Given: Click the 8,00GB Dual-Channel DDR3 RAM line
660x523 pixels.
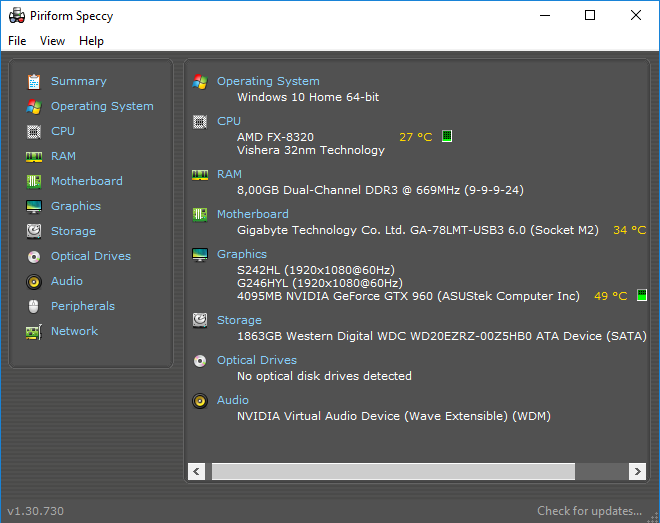Looking at the screenshot, I should click(x=380, y=190).
